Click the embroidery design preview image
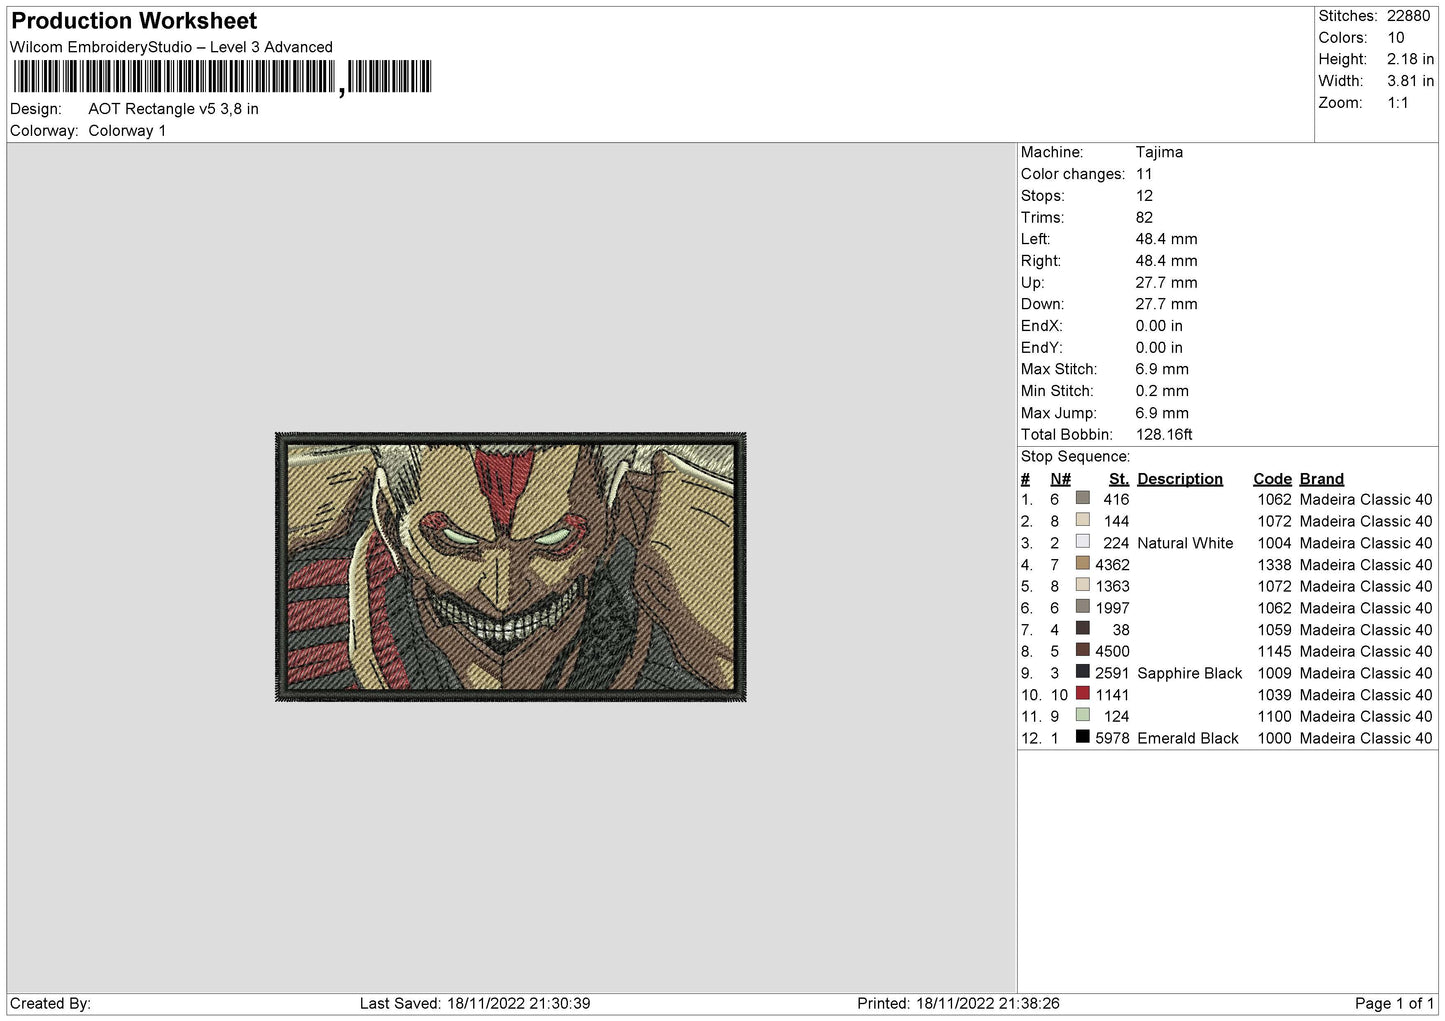This screenshot has width=1445, height=1021. tap(510, 567)
